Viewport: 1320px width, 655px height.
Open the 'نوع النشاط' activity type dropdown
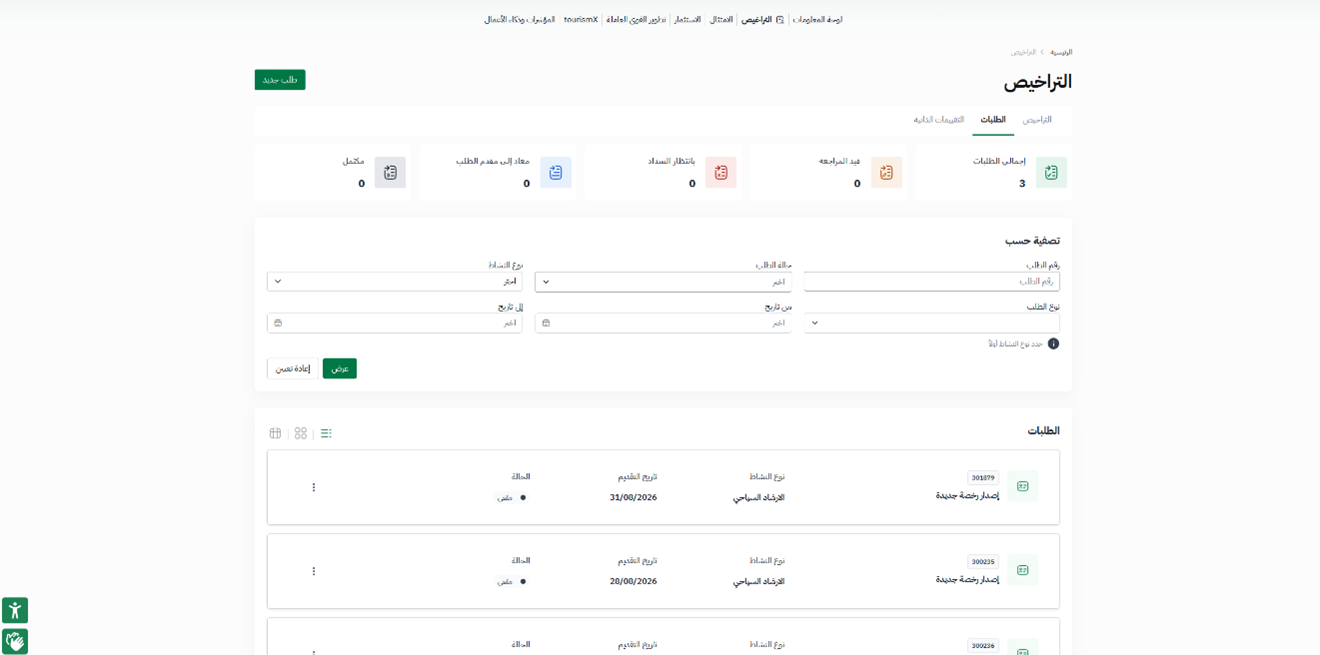click(x=395, y=282)
